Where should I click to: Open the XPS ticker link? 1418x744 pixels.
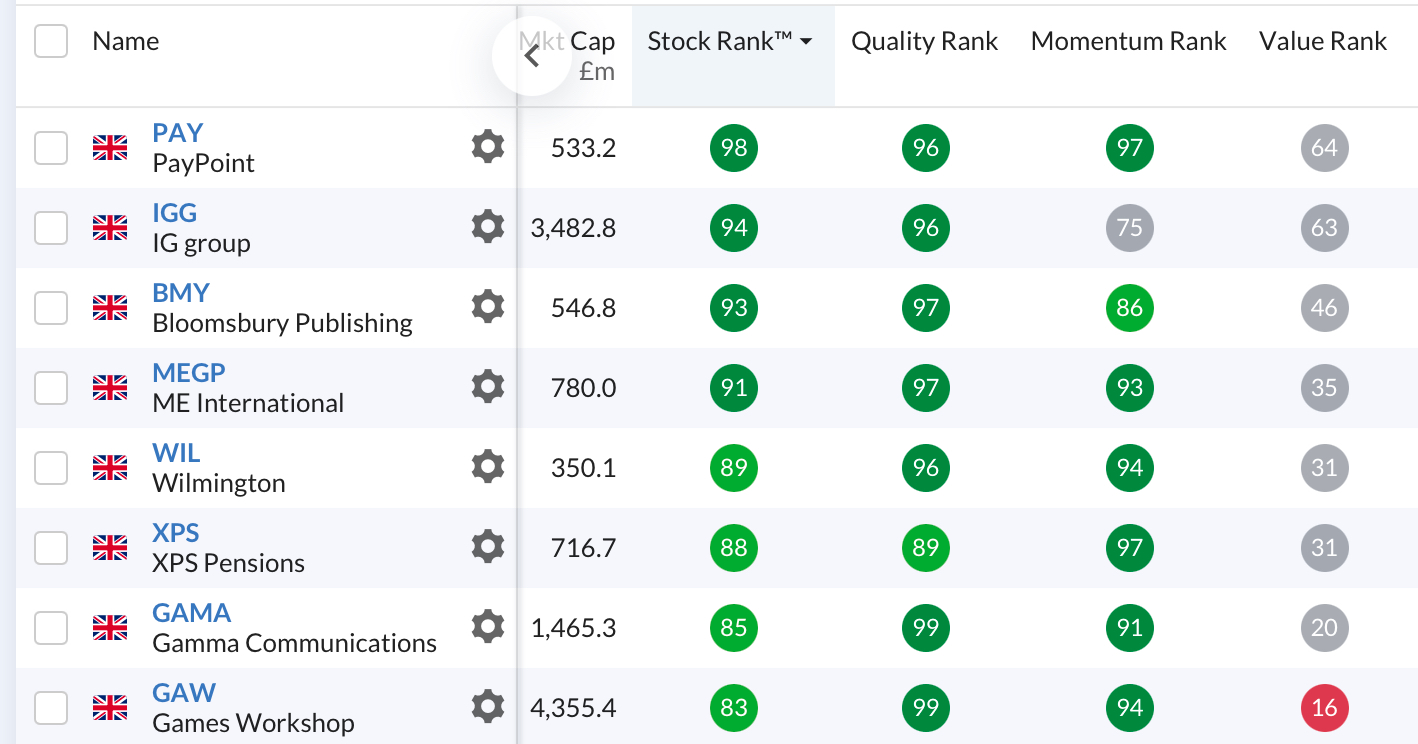pyautogui.click(x=176, y=533)
